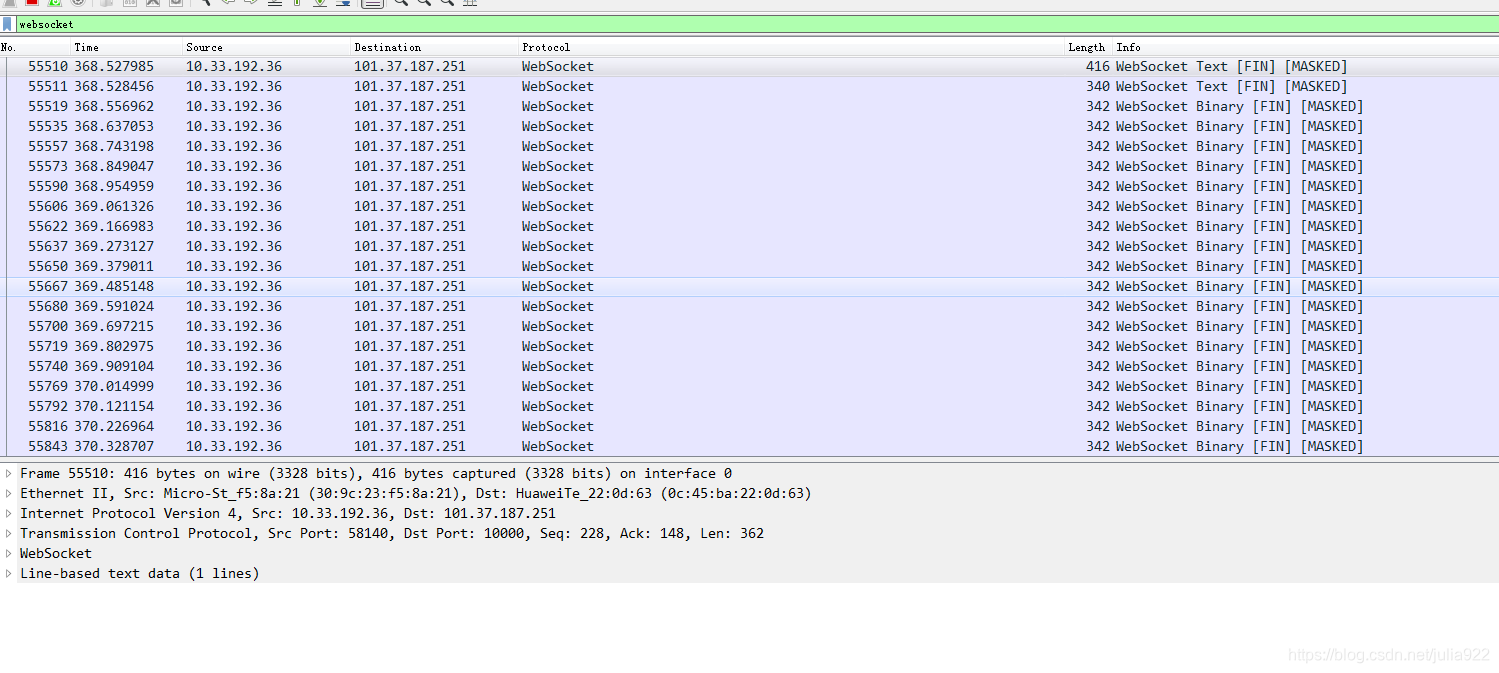Select packet number 55557

pos(749,146)
